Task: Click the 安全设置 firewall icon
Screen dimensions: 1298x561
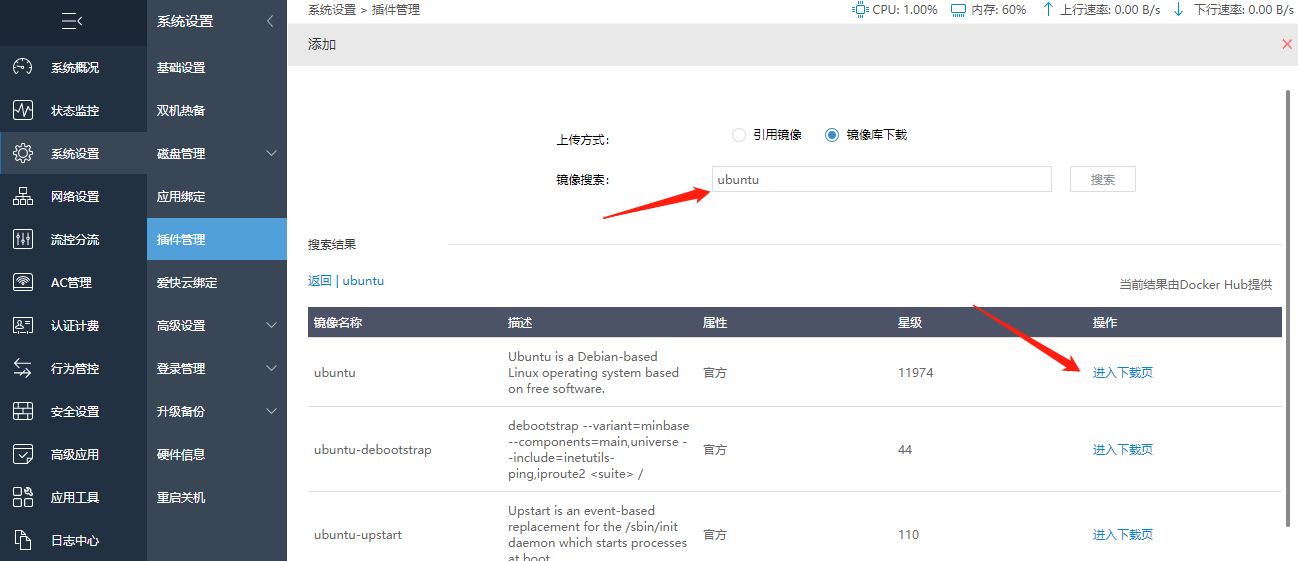Action: [x=22, y=412]
